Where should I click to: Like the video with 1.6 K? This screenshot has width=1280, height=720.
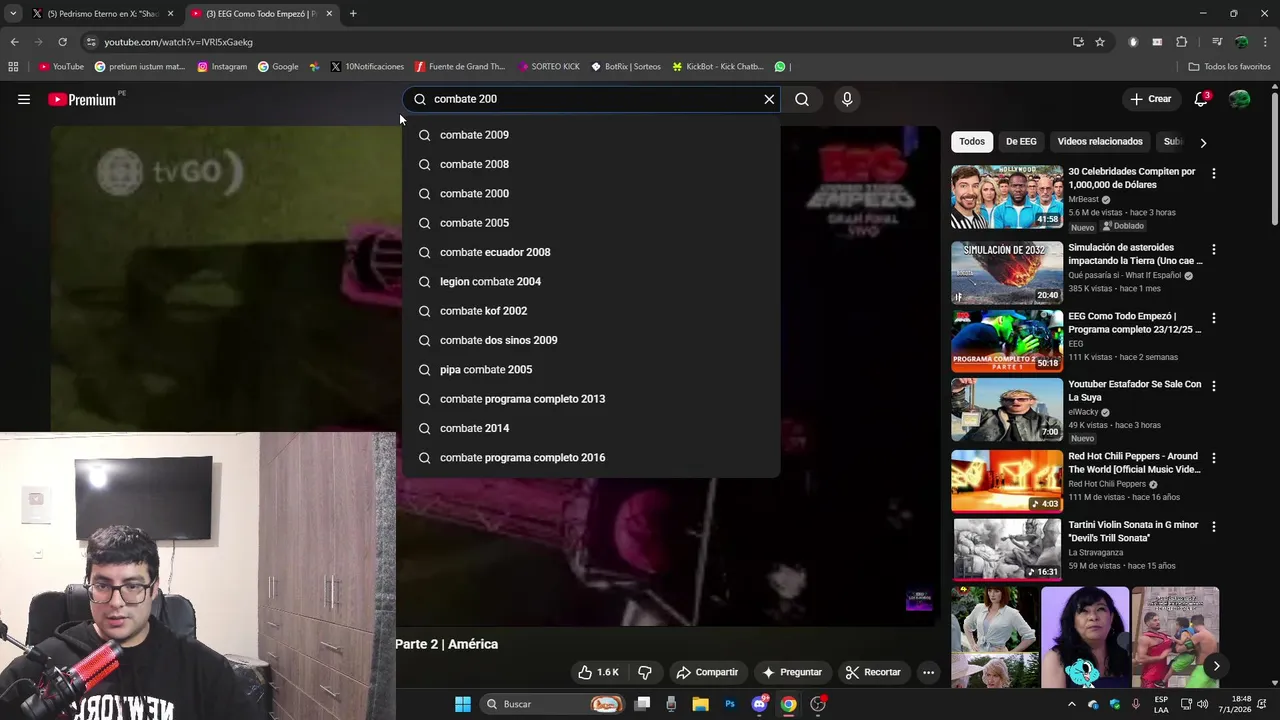click(x=598, y=672)
